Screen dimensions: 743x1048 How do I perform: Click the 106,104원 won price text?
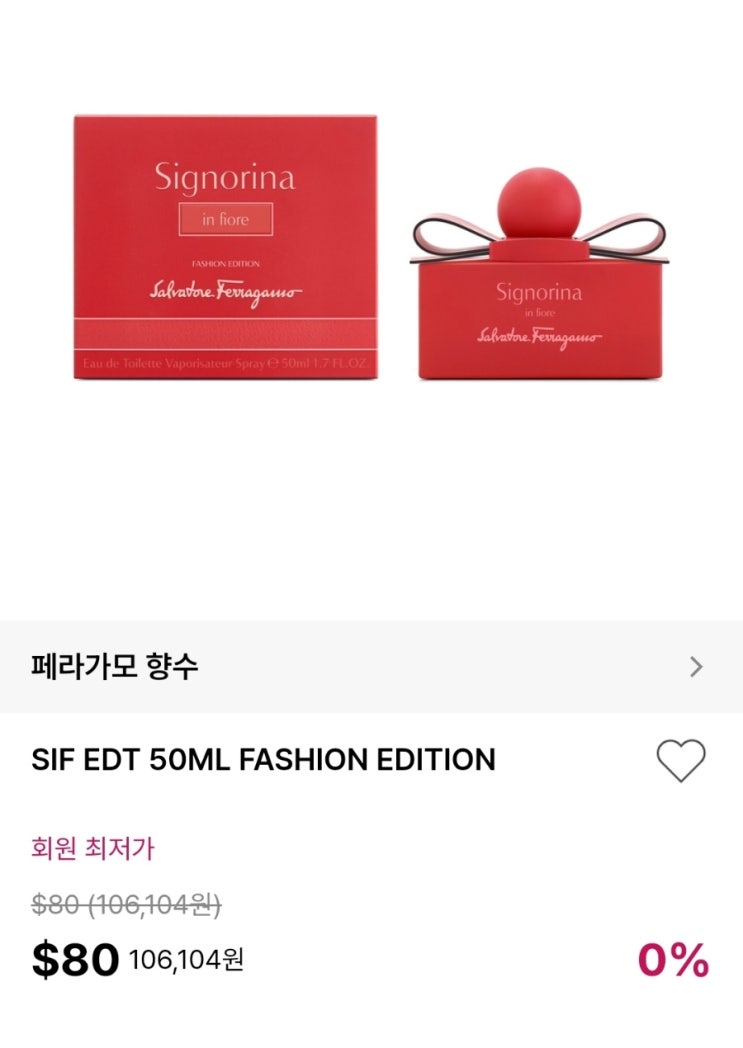(x=186, y=960)
